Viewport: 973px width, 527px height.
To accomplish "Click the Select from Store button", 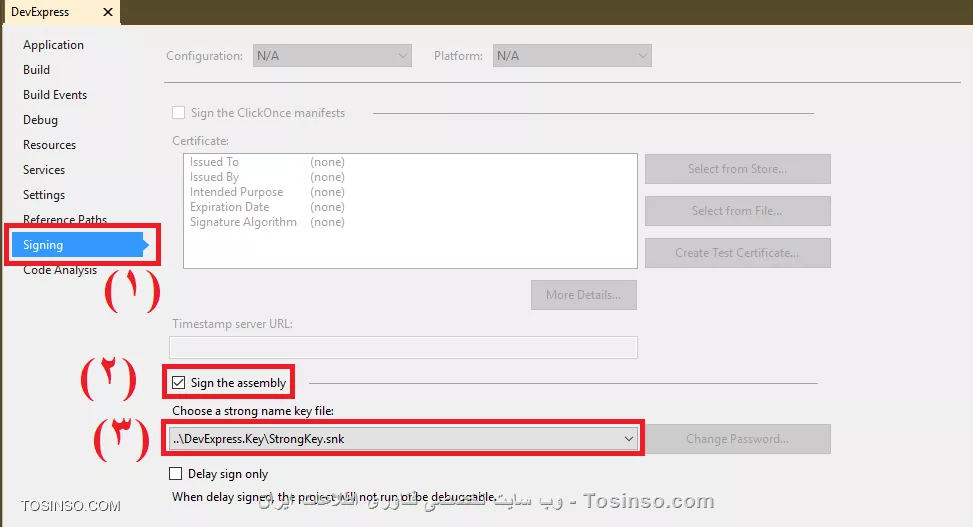I will (738, 169).
